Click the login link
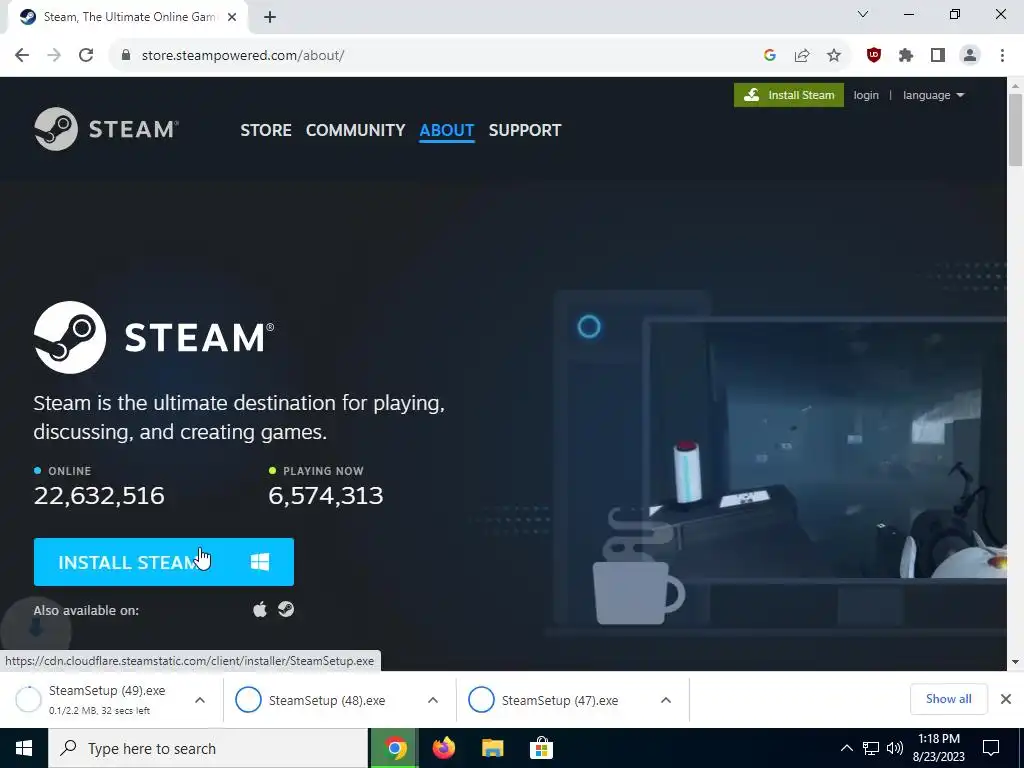This screenshot has width=1024, height=768. [866, 95]
